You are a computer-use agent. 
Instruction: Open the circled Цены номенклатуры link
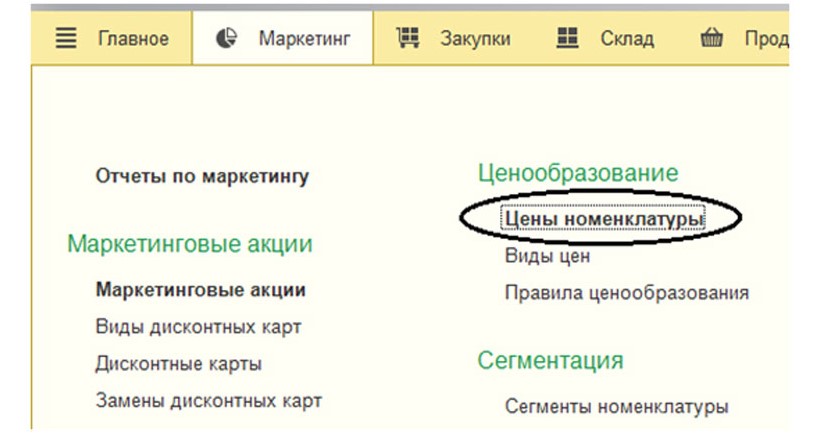click(x=604, y=218)
